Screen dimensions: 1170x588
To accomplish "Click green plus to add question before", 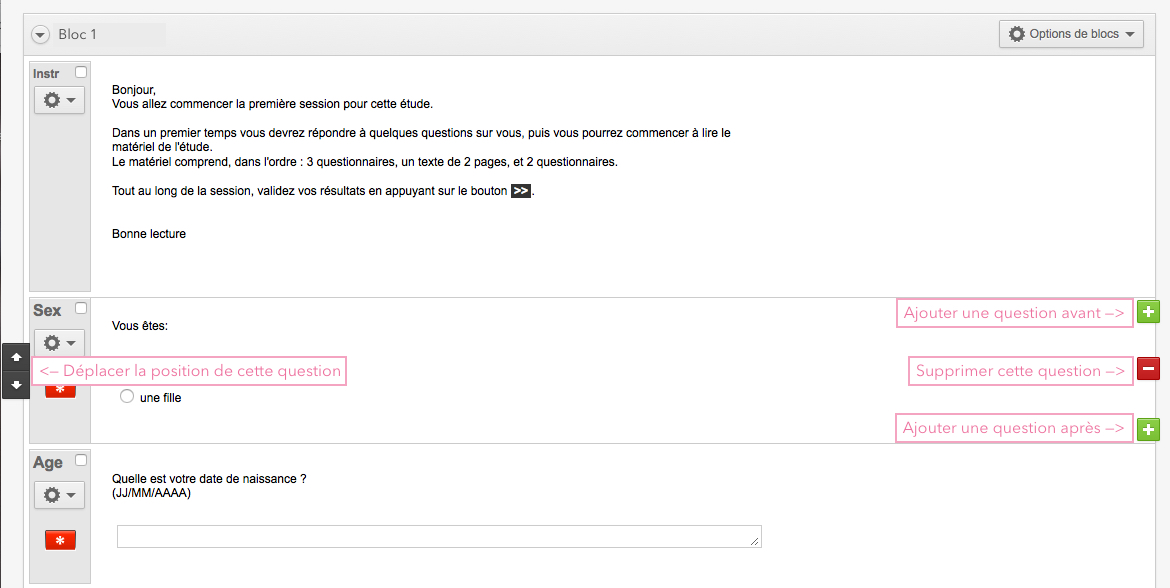I will (x=1148, y=312).
